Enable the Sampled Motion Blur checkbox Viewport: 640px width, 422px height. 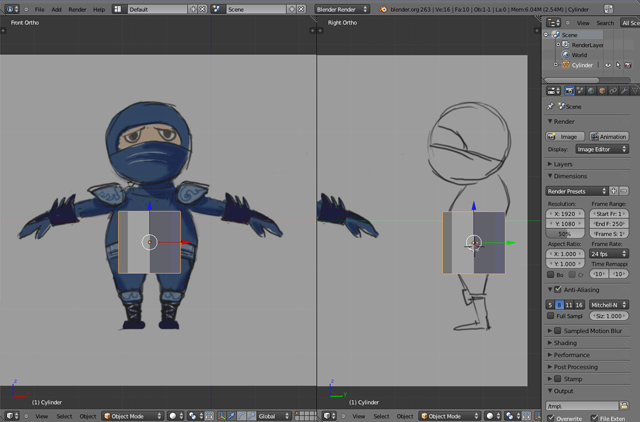click(558, 331)
